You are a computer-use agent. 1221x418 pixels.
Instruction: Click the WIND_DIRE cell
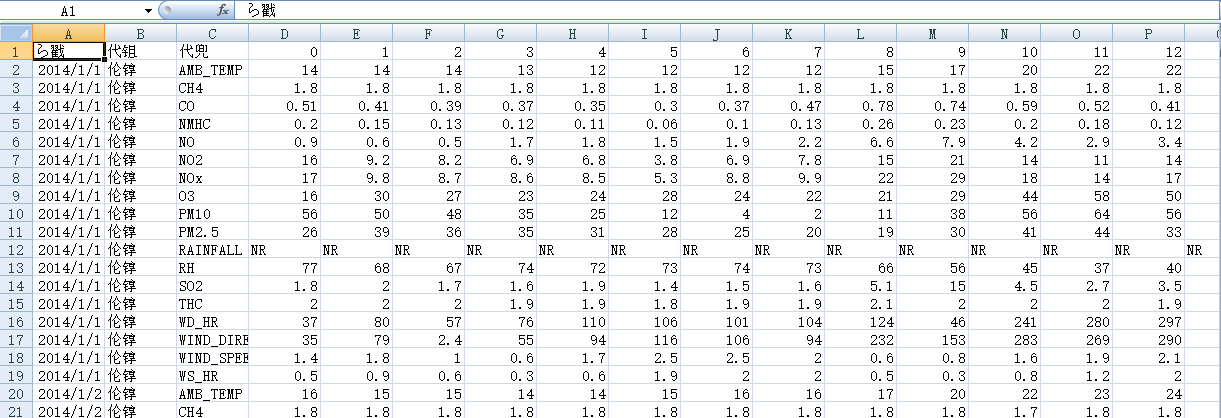click(x=212, y=340)
